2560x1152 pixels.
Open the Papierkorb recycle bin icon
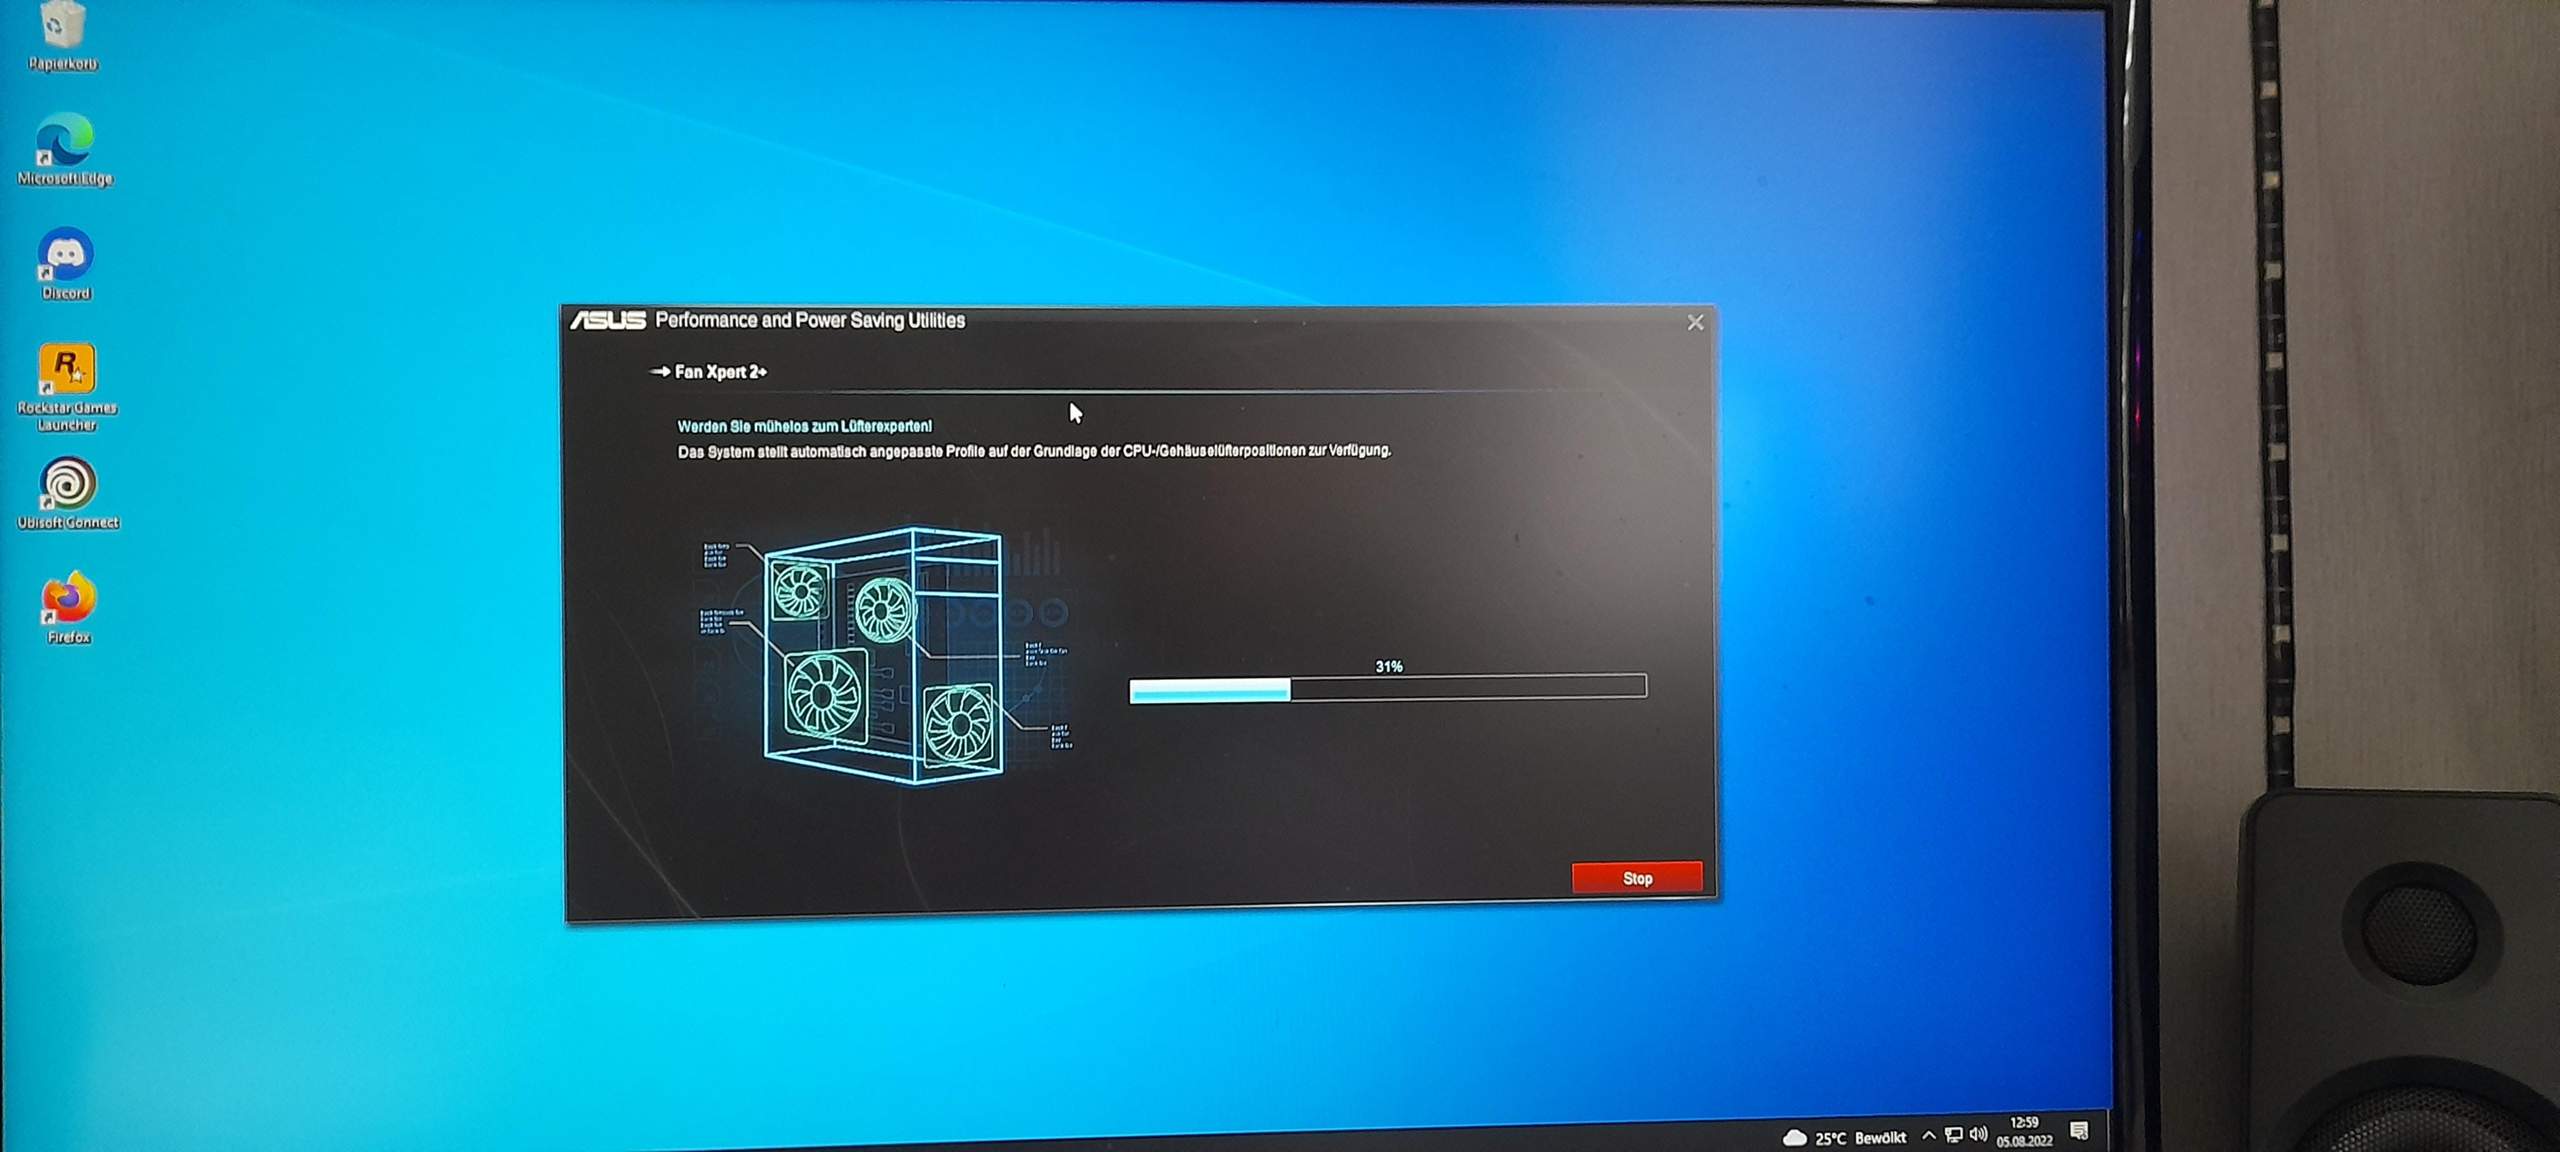click(63, 35)
